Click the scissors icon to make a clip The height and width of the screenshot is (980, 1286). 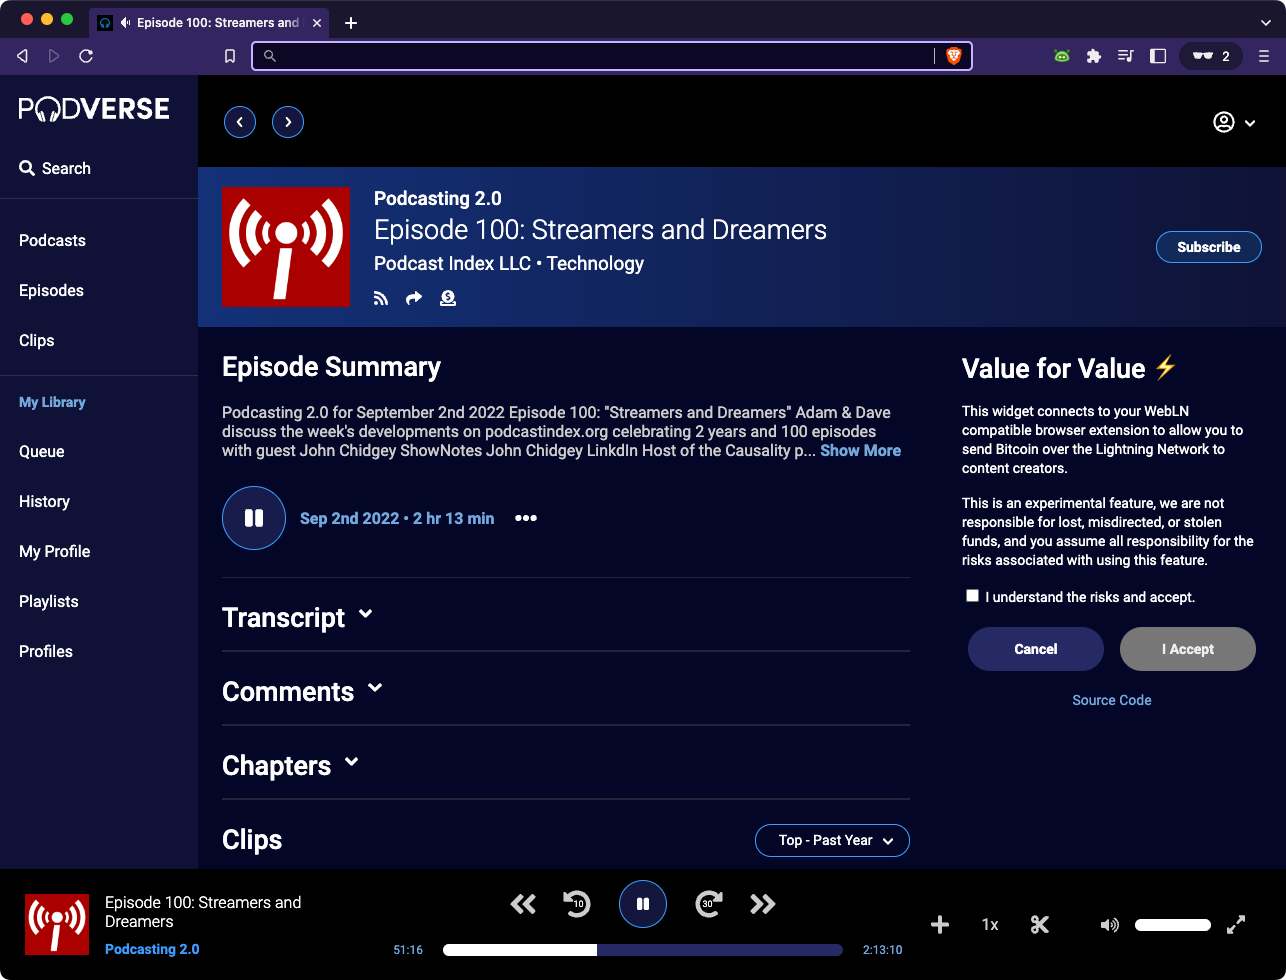1039,925
